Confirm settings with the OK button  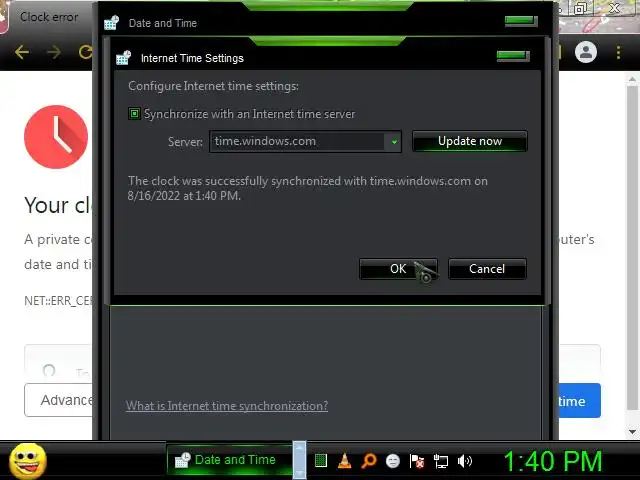398,269
